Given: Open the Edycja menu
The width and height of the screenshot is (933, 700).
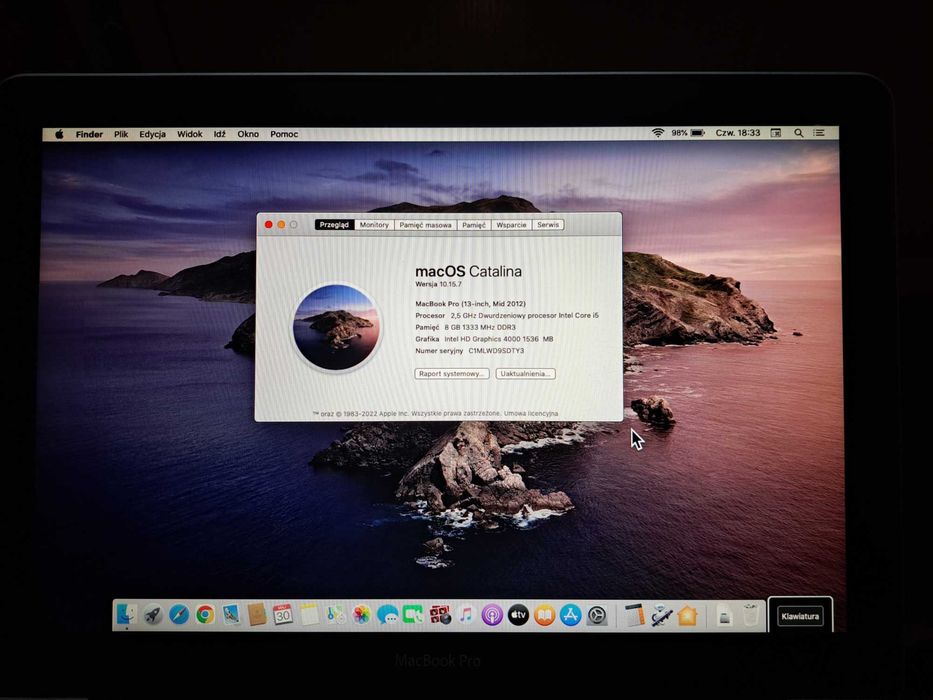Looking at the screenshot, I should 152,135.
